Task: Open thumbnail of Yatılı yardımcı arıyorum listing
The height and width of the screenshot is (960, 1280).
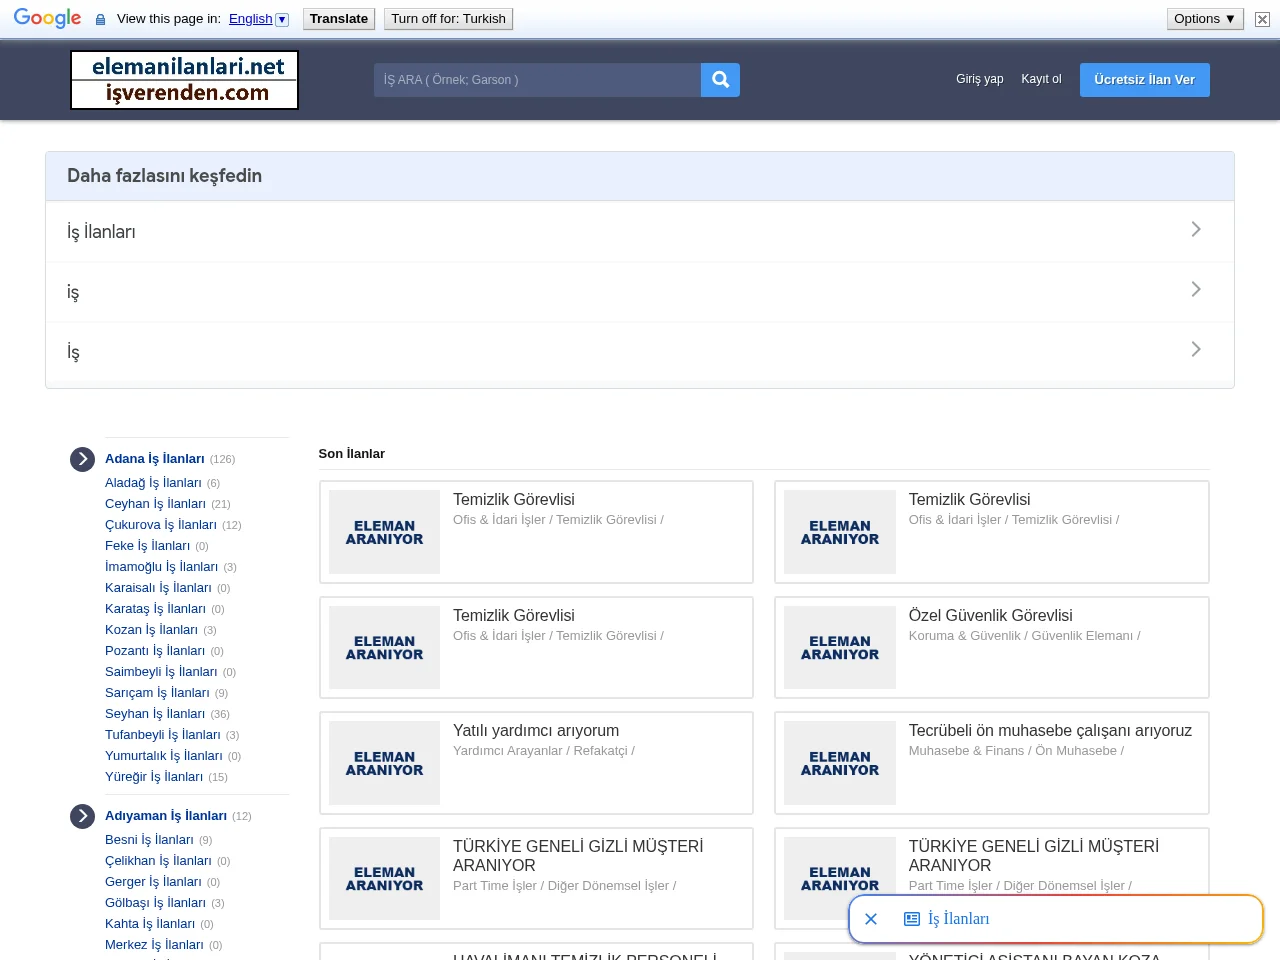Action: (384, 763)
